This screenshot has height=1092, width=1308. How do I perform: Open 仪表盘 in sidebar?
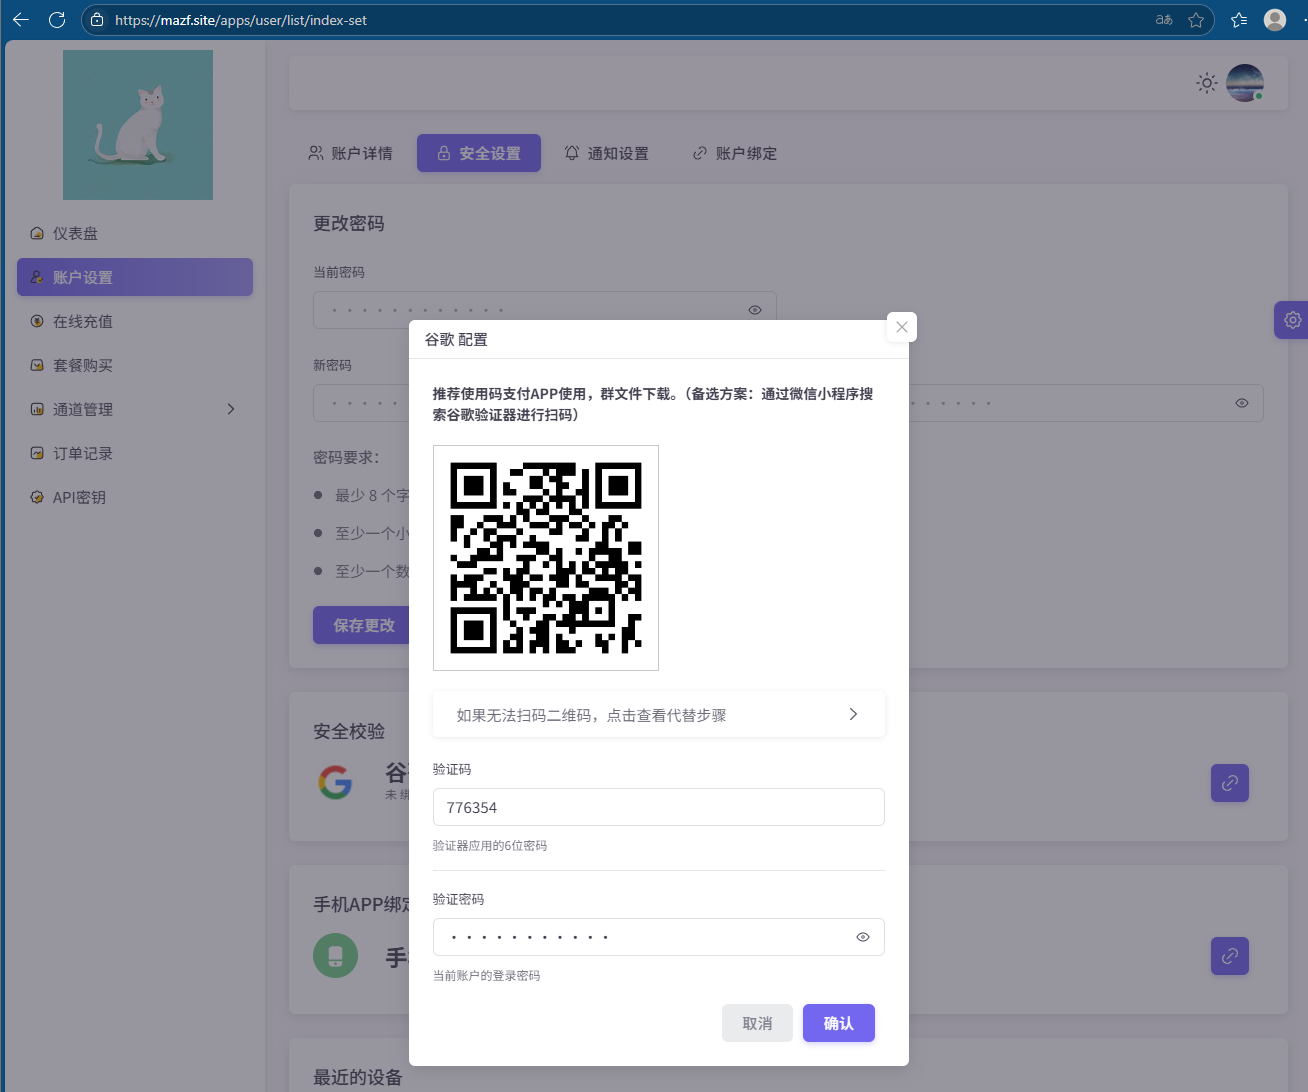[x=135, y=233]
